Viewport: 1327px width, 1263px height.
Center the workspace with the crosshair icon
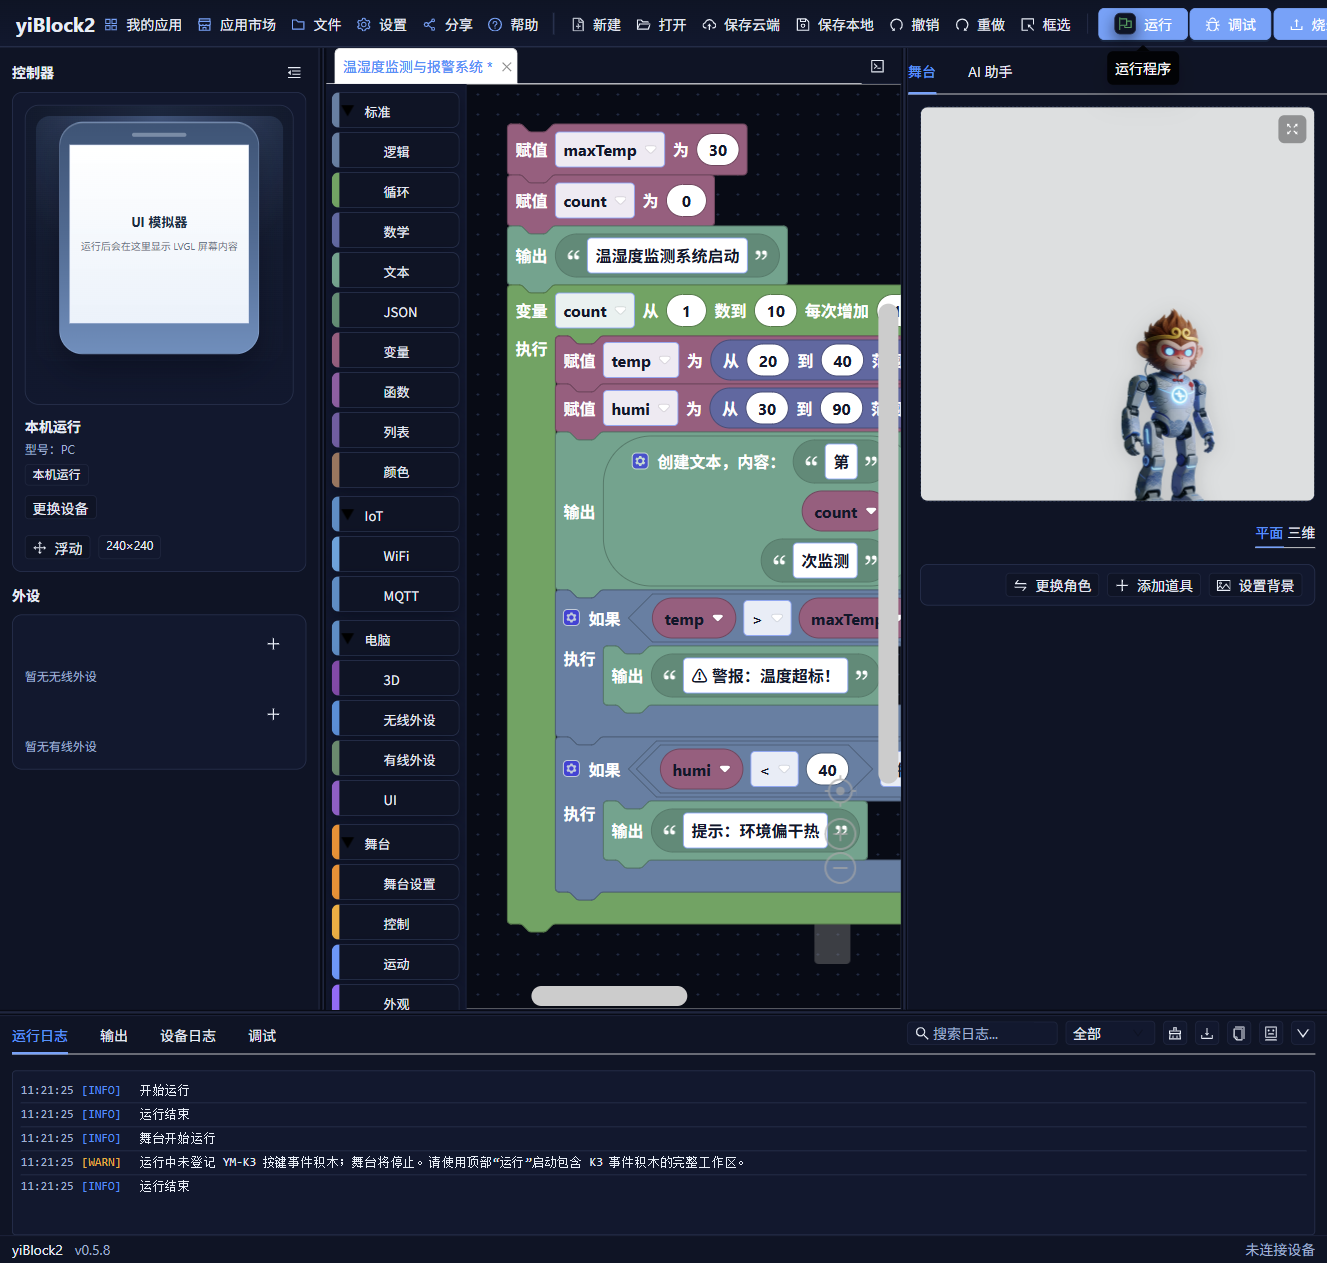(841, 791)
